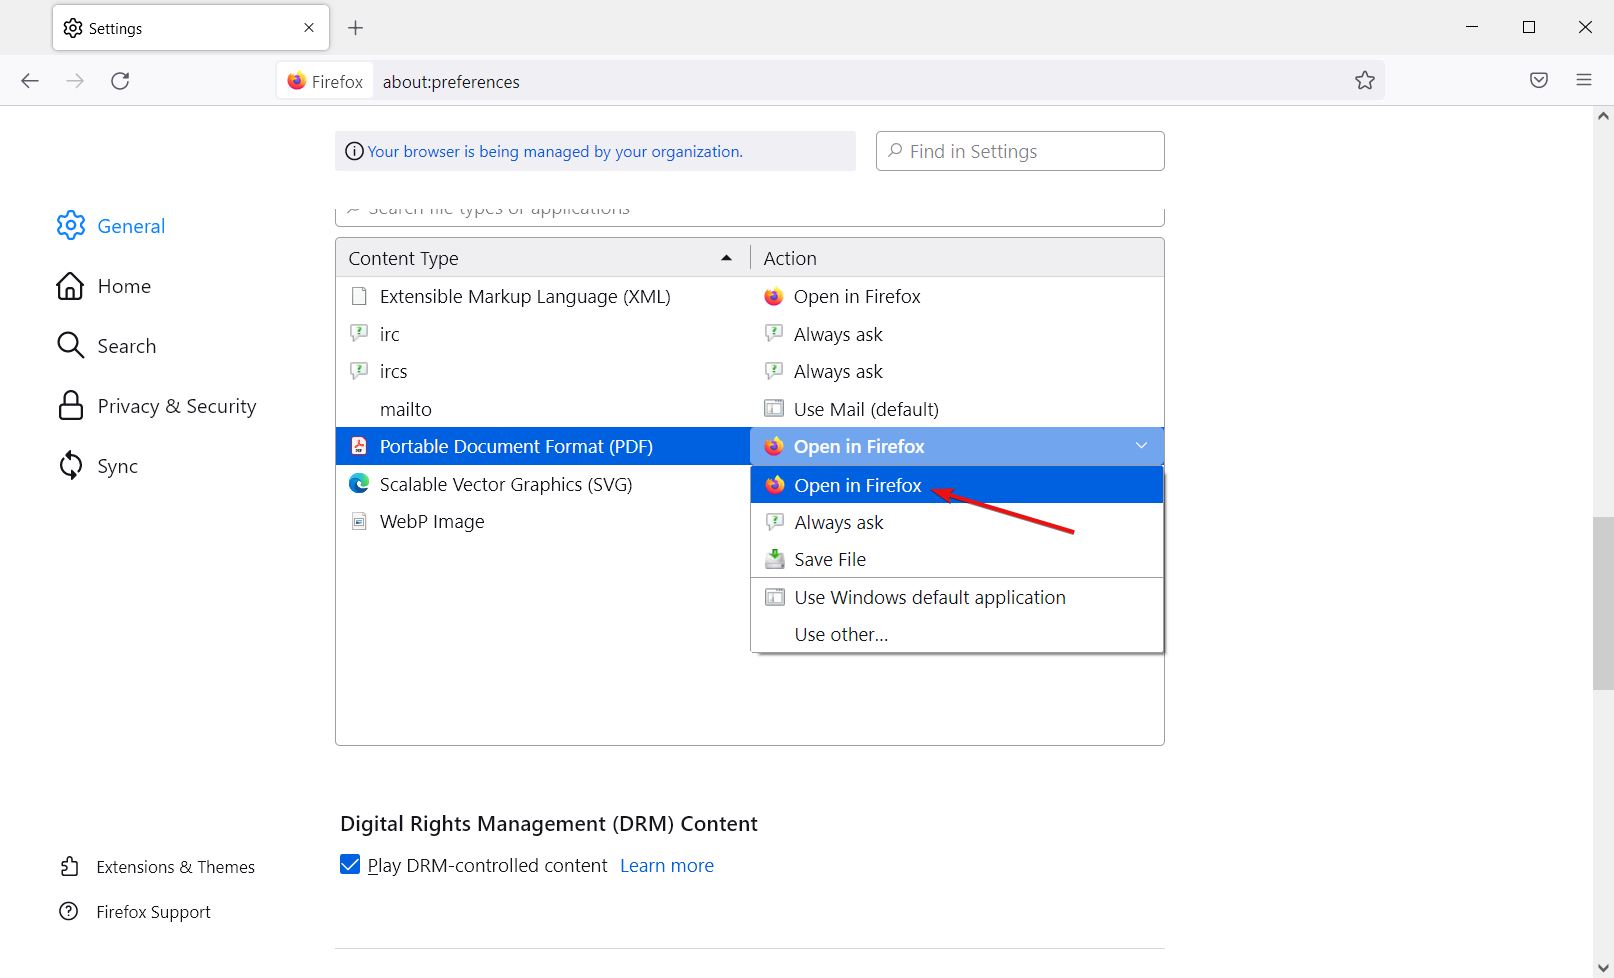The image size is (1614, 978).
Task: Close the Settings tab
Action: (x=309, y=28)
